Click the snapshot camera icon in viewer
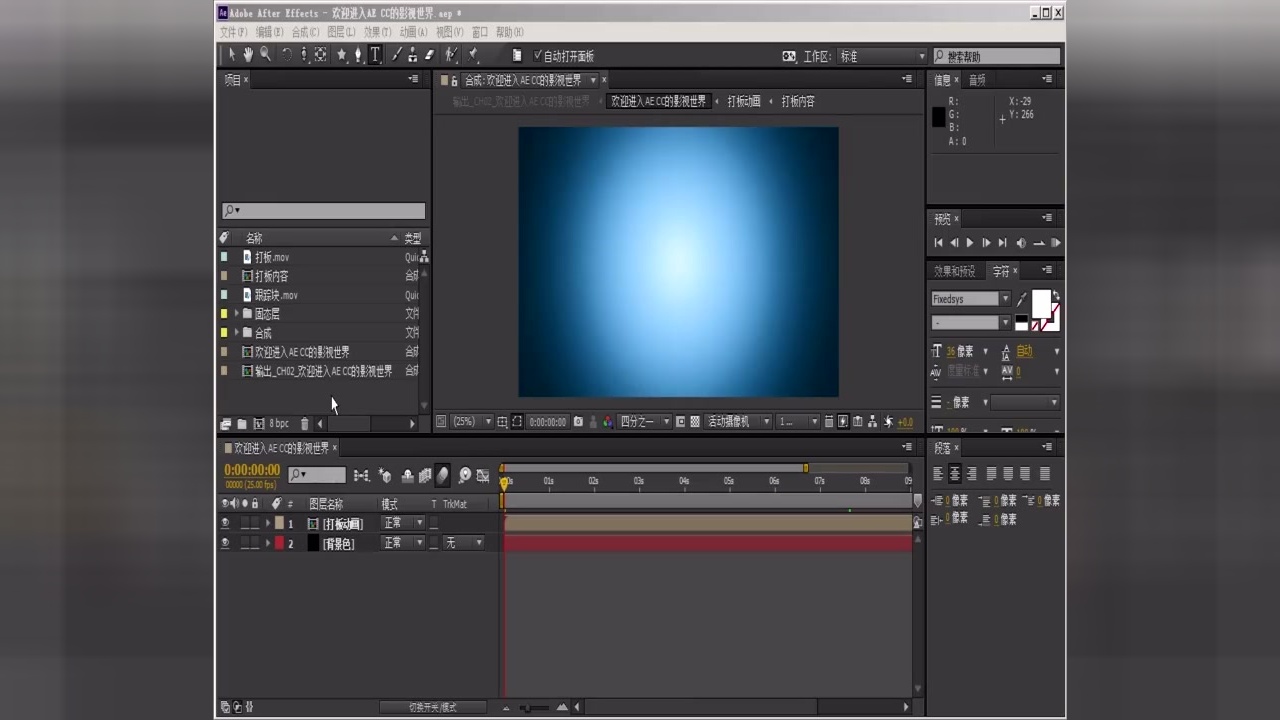This screenshot has height=720, width=1280. [x=578, y=422]
